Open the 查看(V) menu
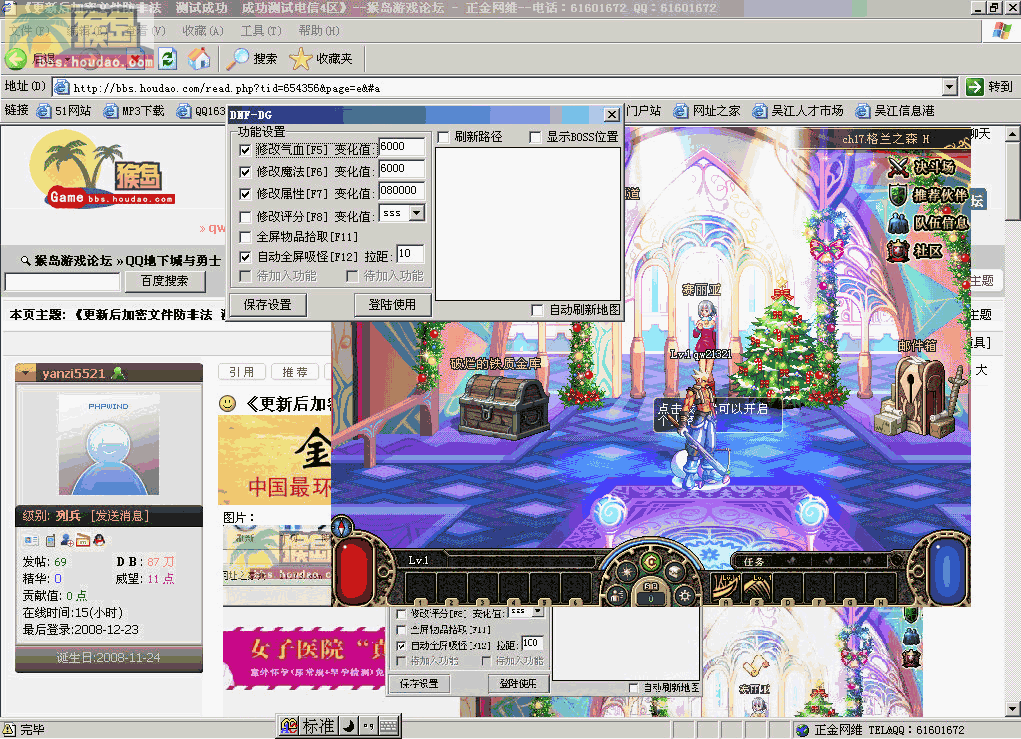 click(145, 31)
